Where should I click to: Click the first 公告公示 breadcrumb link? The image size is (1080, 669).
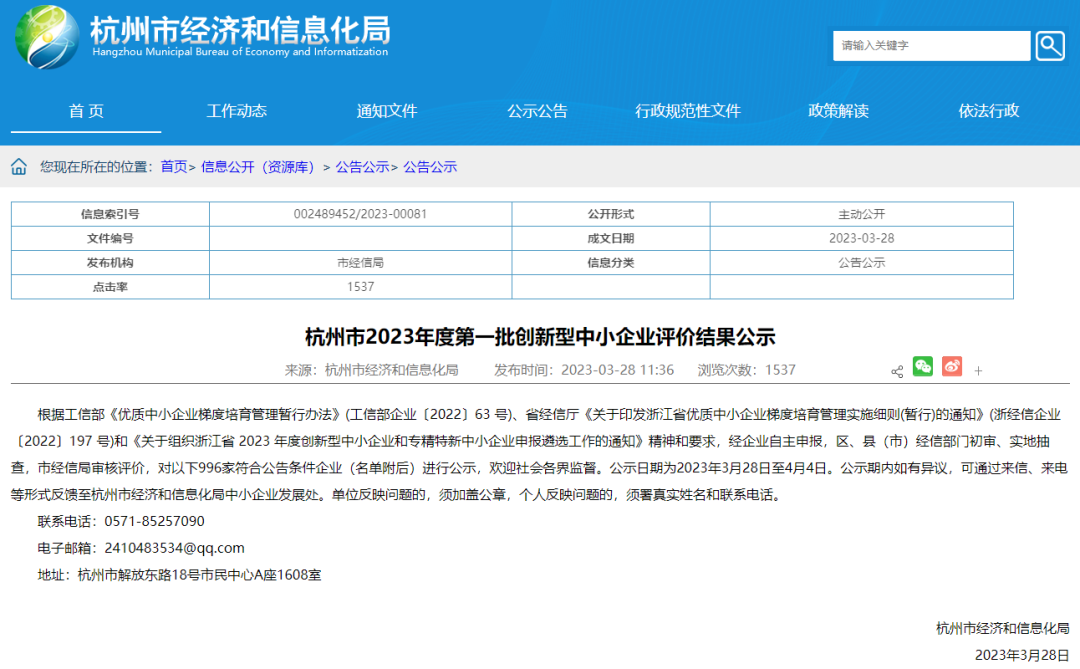click(362, 167)
